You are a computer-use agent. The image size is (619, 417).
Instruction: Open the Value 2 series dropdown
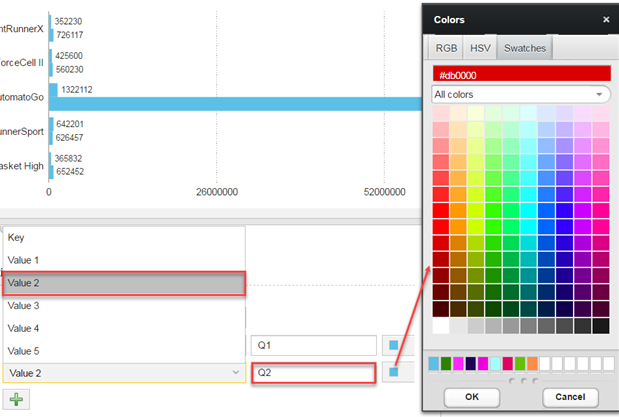point(123,373)
